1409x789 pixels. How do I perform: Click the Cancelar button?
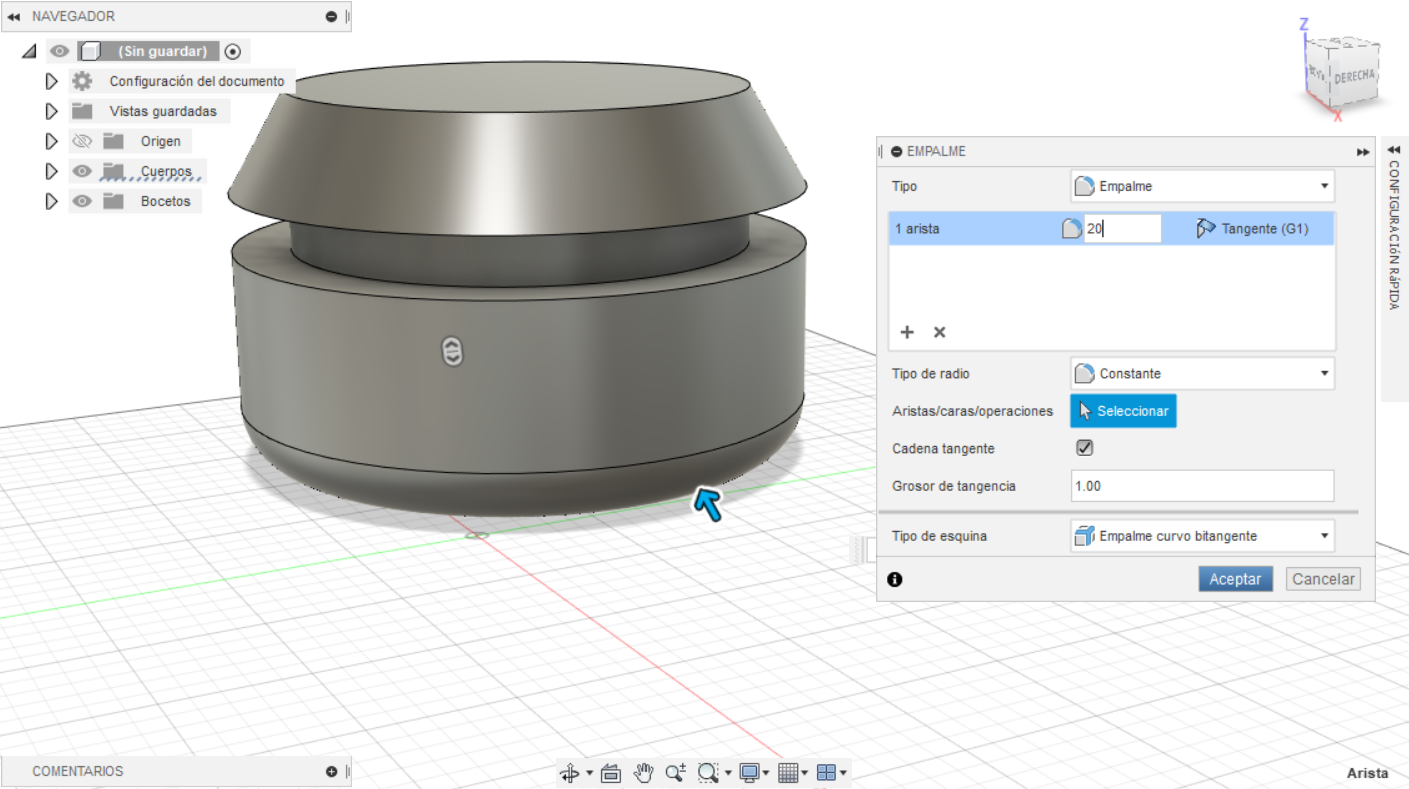[x=1323, y=579]
